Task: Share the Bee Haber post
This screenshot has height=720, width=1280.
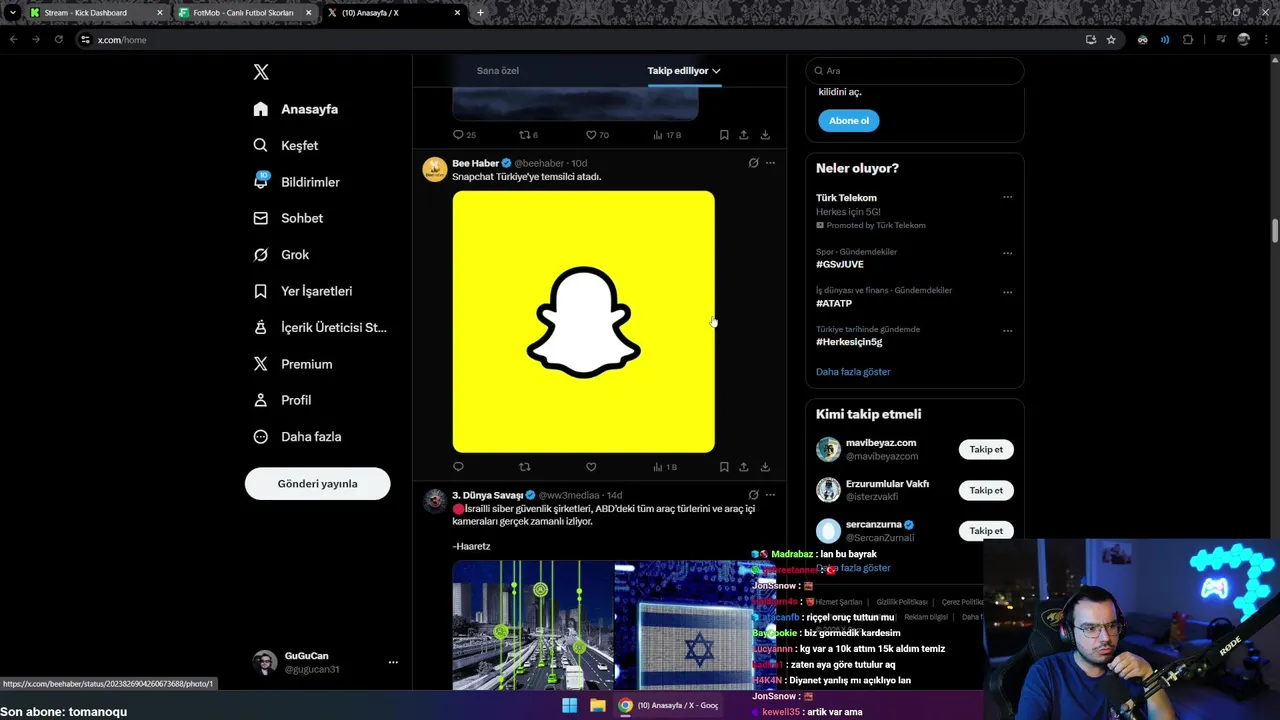Action: pyautogui.click(x=744, y=467)
